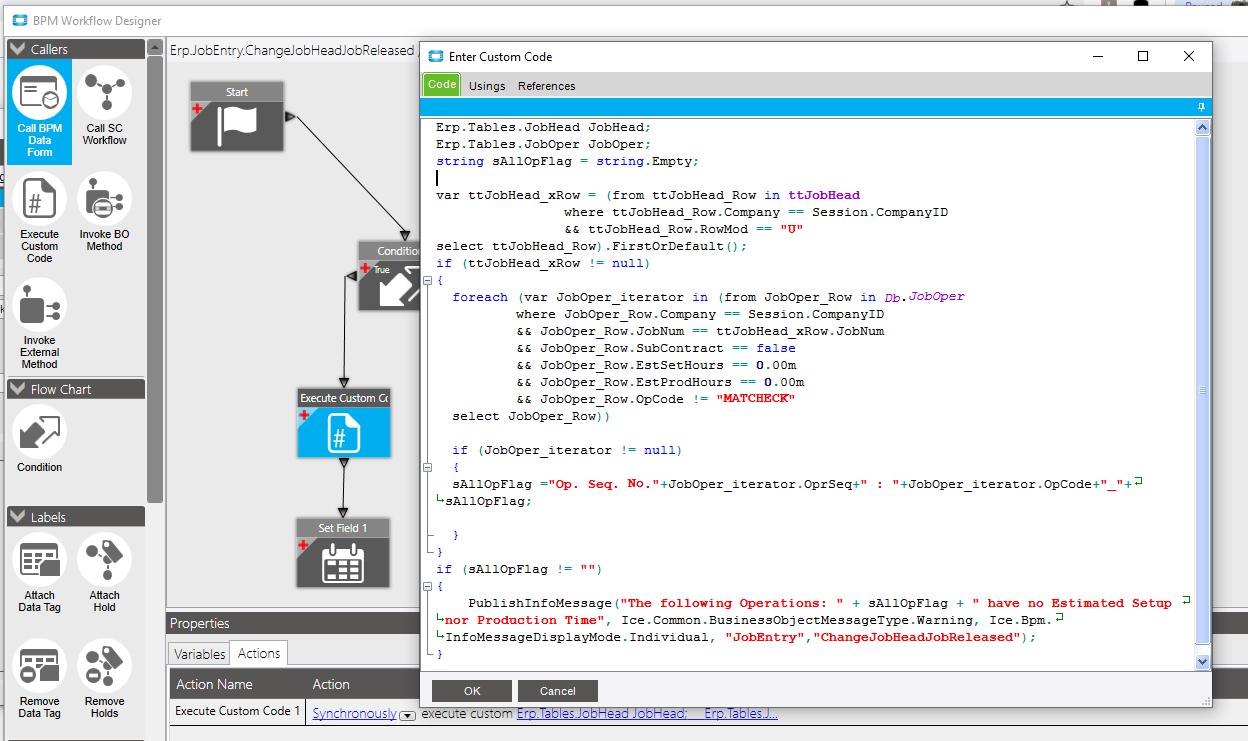Pick the Execute Custom Code caller
Screen dimensions: 1248x741
39,200
